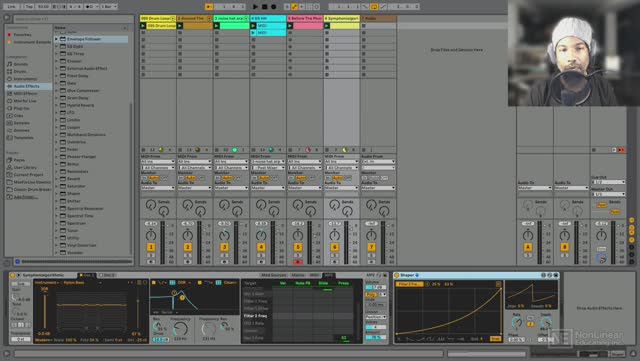The image size is (640, 361).
Task: Start playback with the transport play button
Action: (x=255, y=7)
